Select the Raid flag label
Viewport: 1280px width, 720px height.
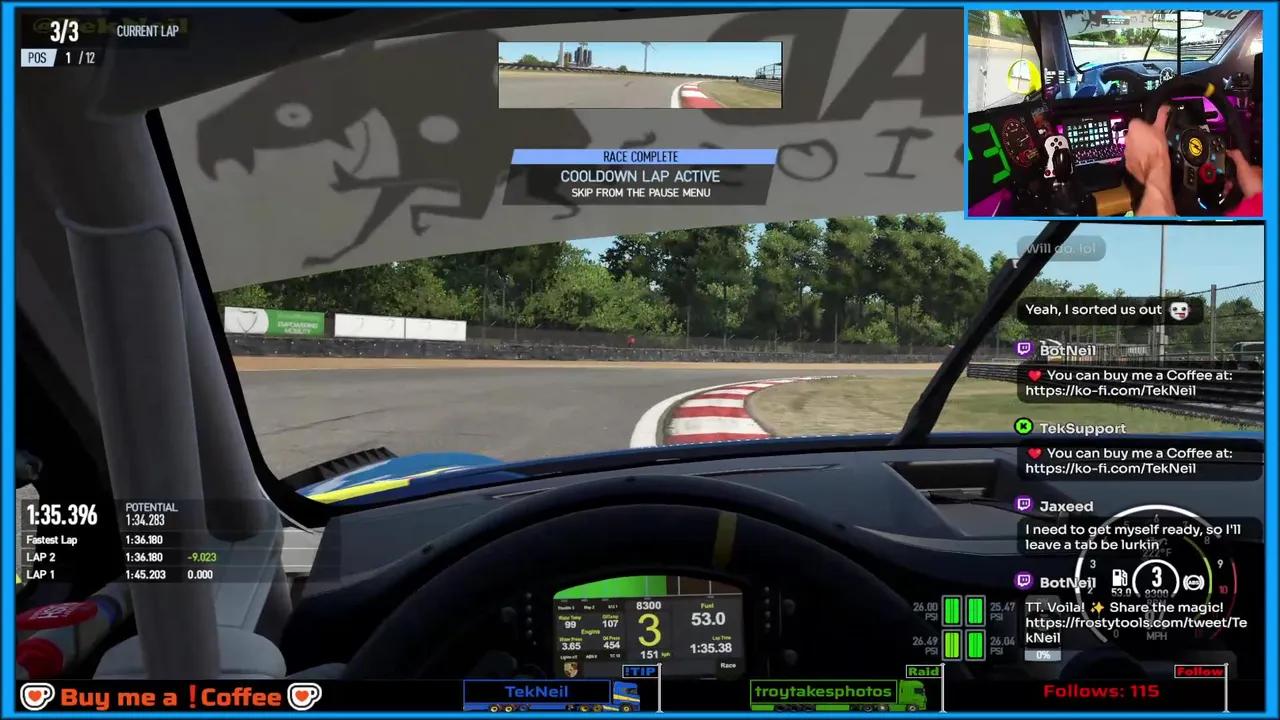click(x=922, y=672)
